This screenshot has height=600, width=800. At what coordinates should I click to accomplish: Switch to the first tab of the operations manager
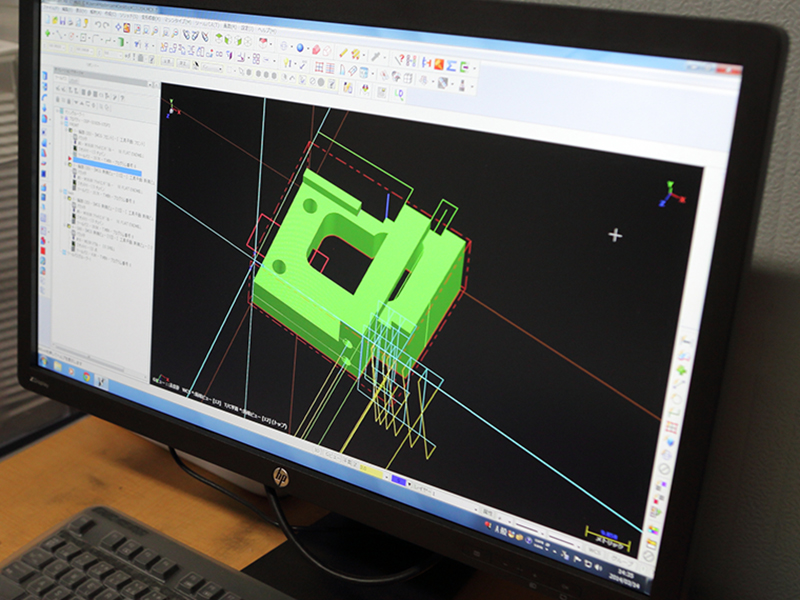tap(60, 78)
